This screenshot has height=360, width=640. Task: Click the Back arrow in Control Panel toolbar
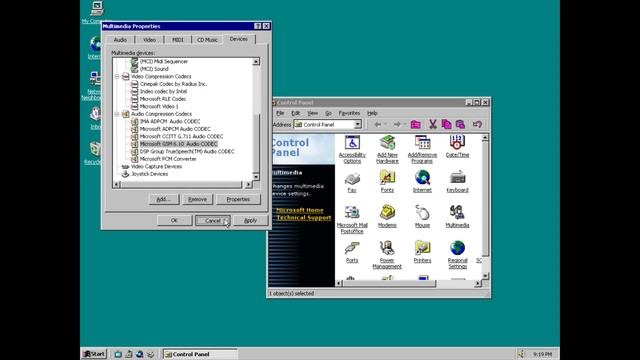[378, 124]
